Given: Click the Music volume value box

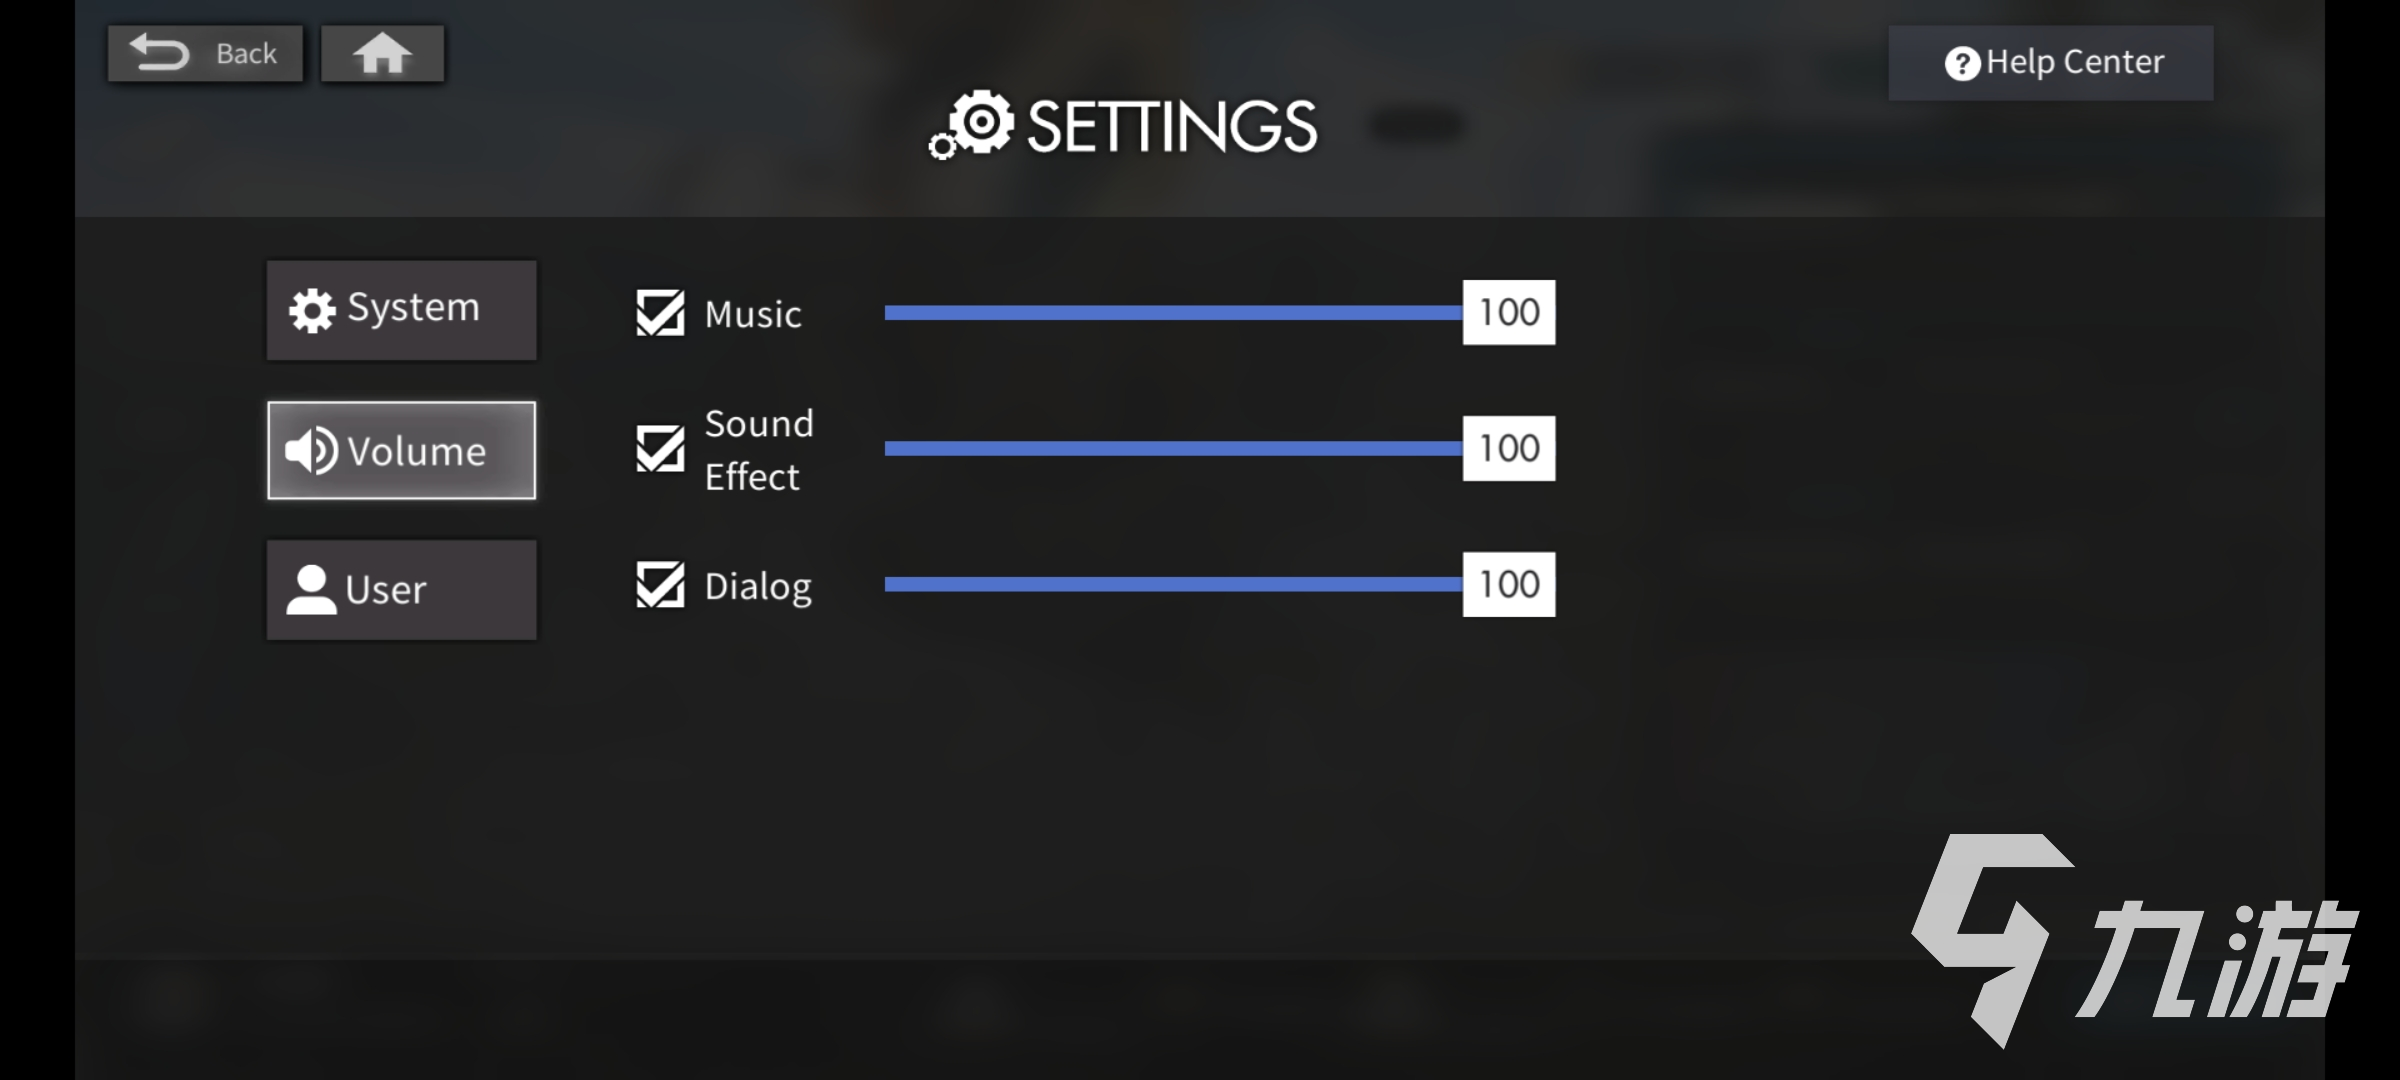Looking at the screenshot, I should tap(1508, 313).
